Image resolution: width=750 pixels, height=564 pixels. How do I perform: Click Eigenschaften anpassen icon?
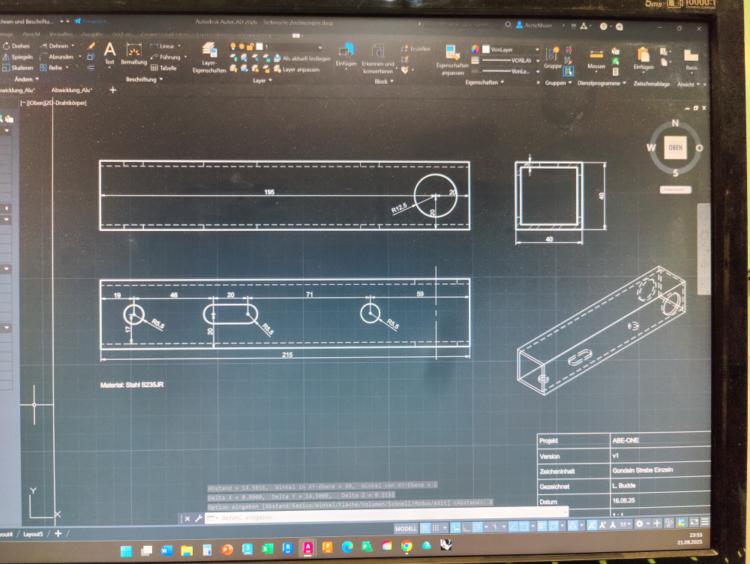click(x=452, y=59)
